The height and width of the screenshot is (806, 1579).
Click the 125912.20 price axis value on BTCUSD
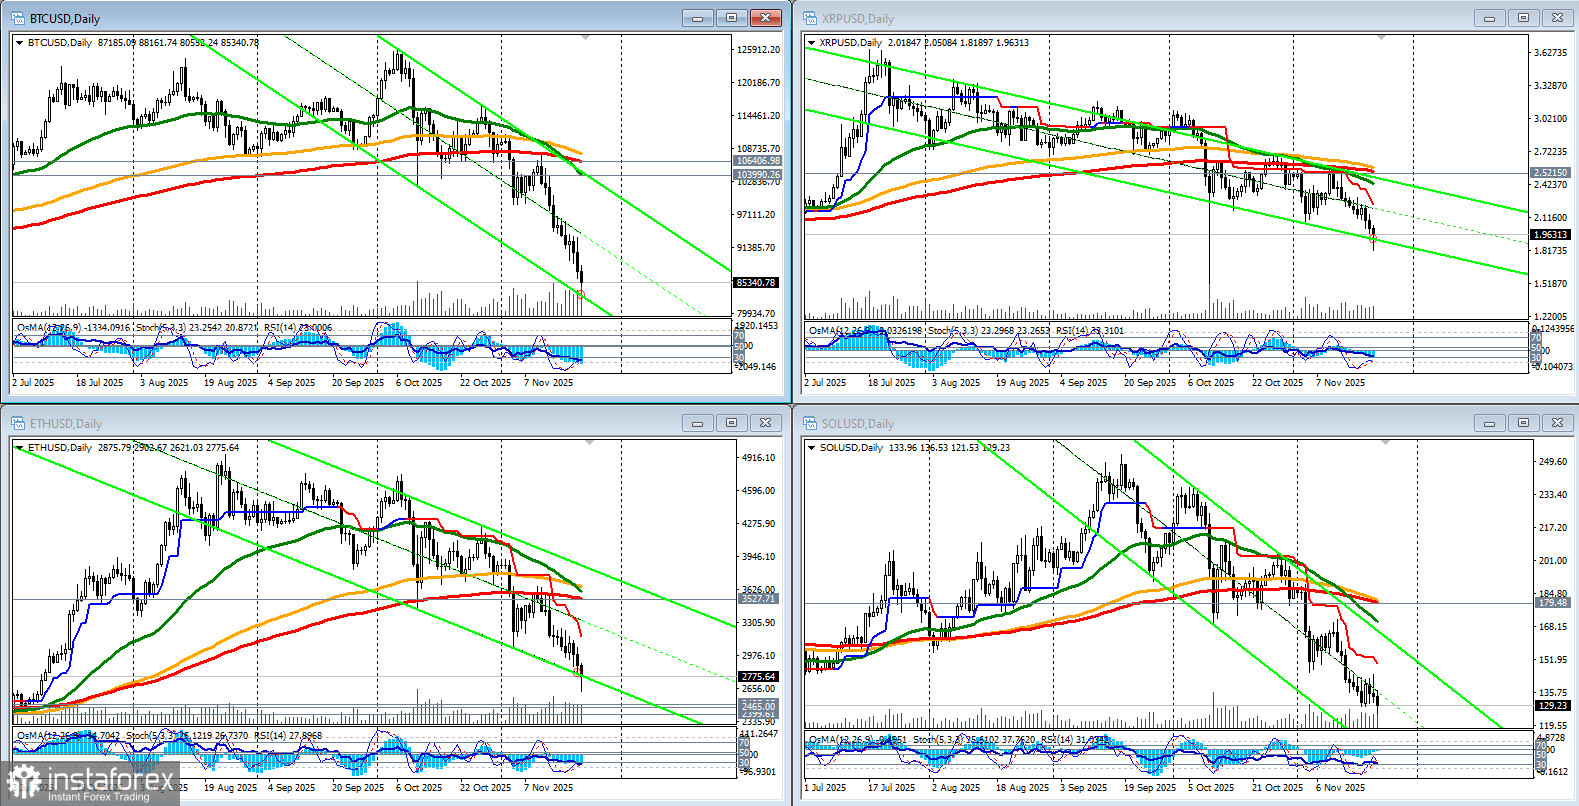pos(757,50)
